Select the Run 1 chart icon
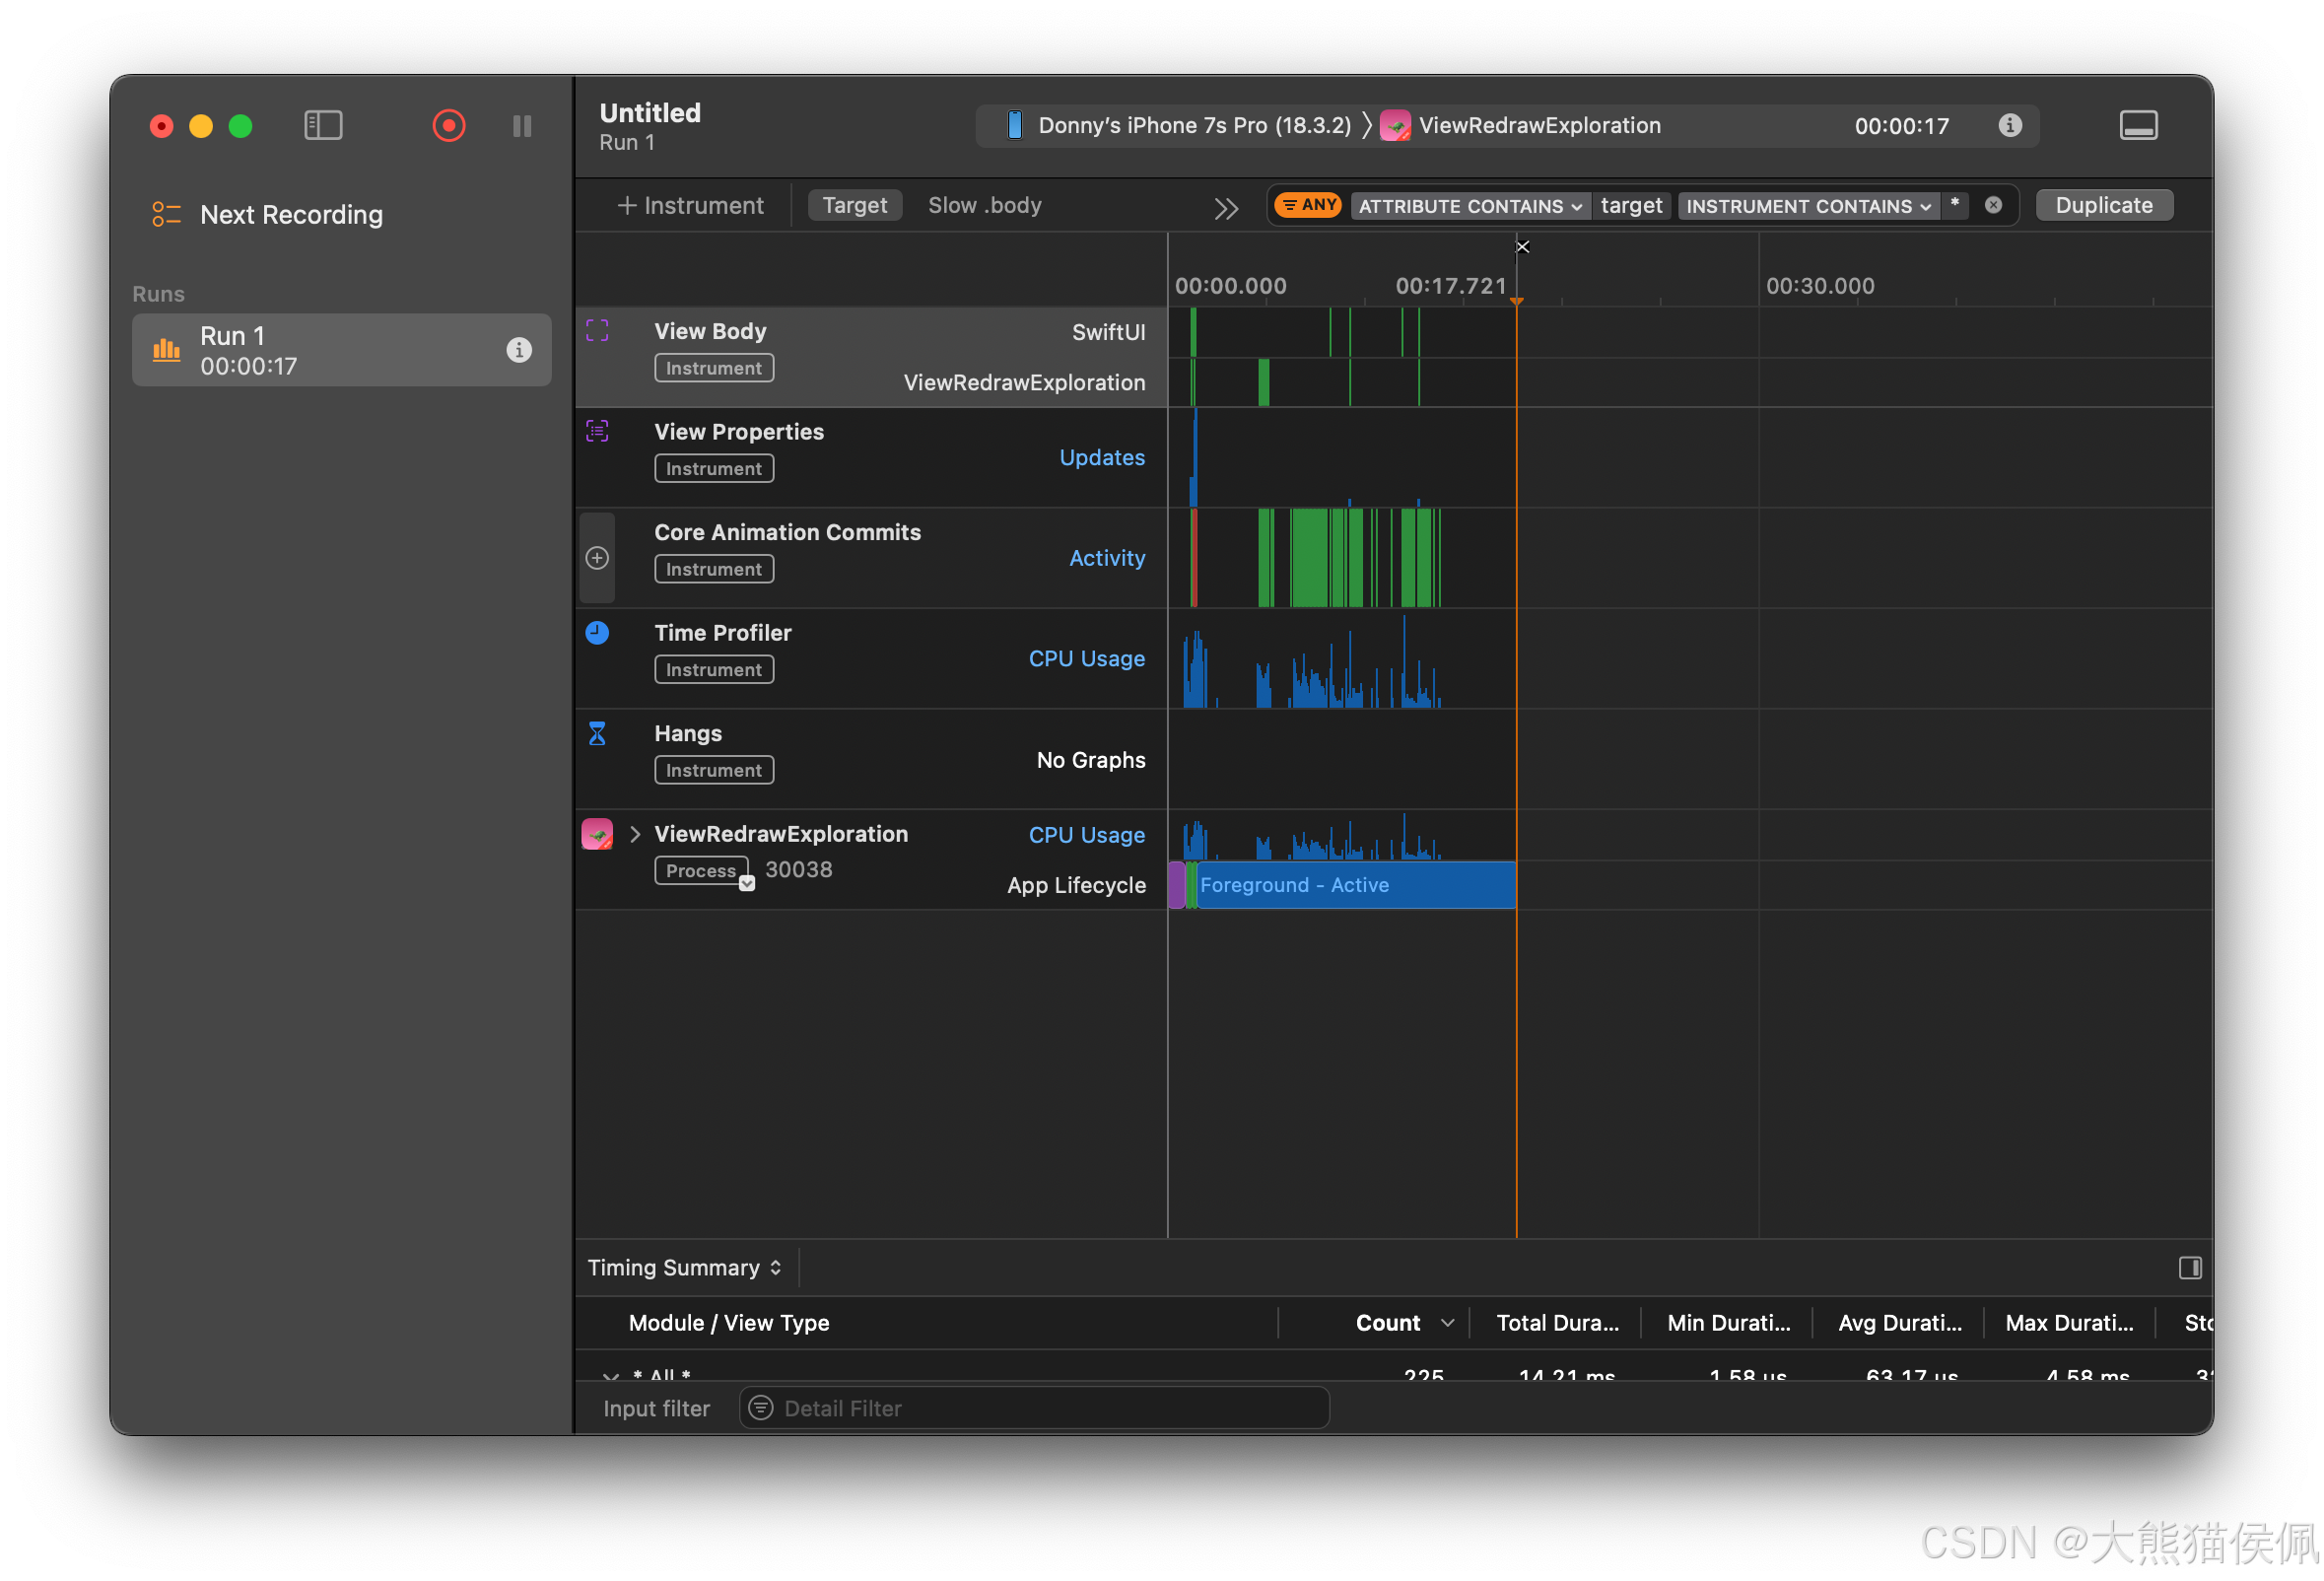This screenshot has height=1581, width=2324. tap(166, 350)
